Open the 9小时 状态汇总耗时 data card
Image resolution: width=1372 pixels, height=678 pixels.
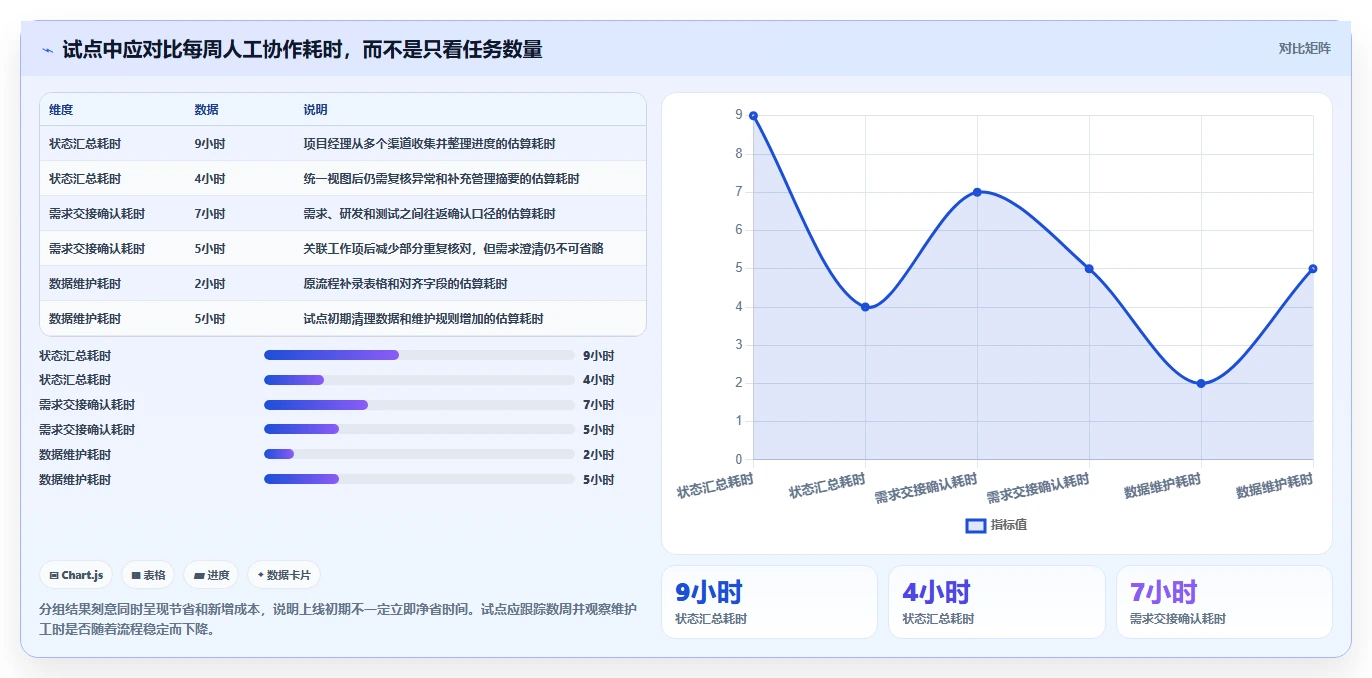[x=769, y=602]
